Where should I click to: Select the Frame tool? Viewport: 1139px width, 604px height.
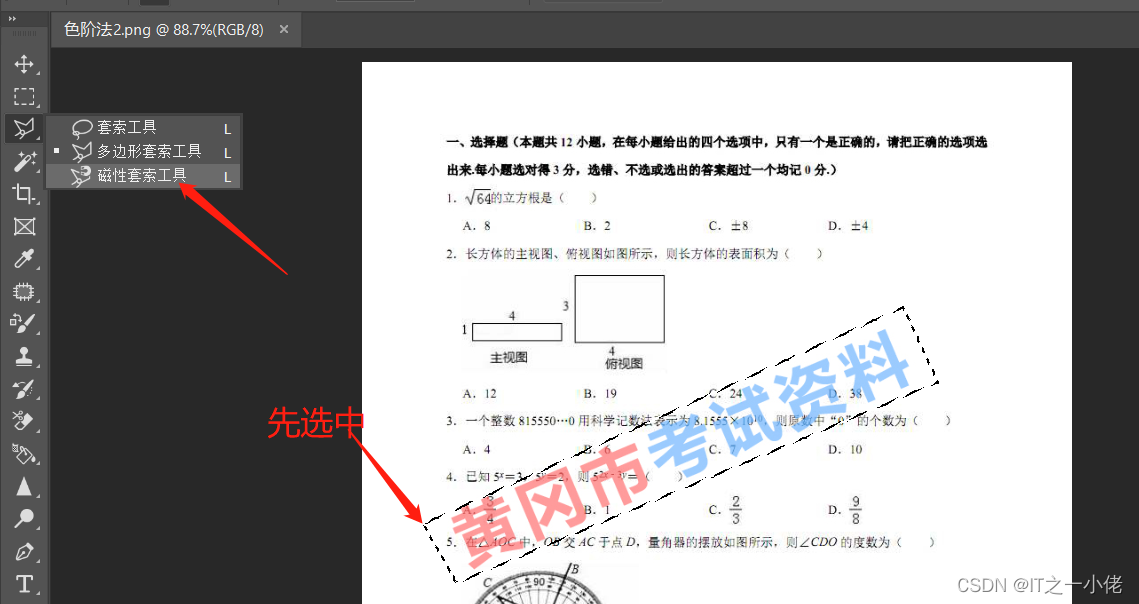click(24, 227)
